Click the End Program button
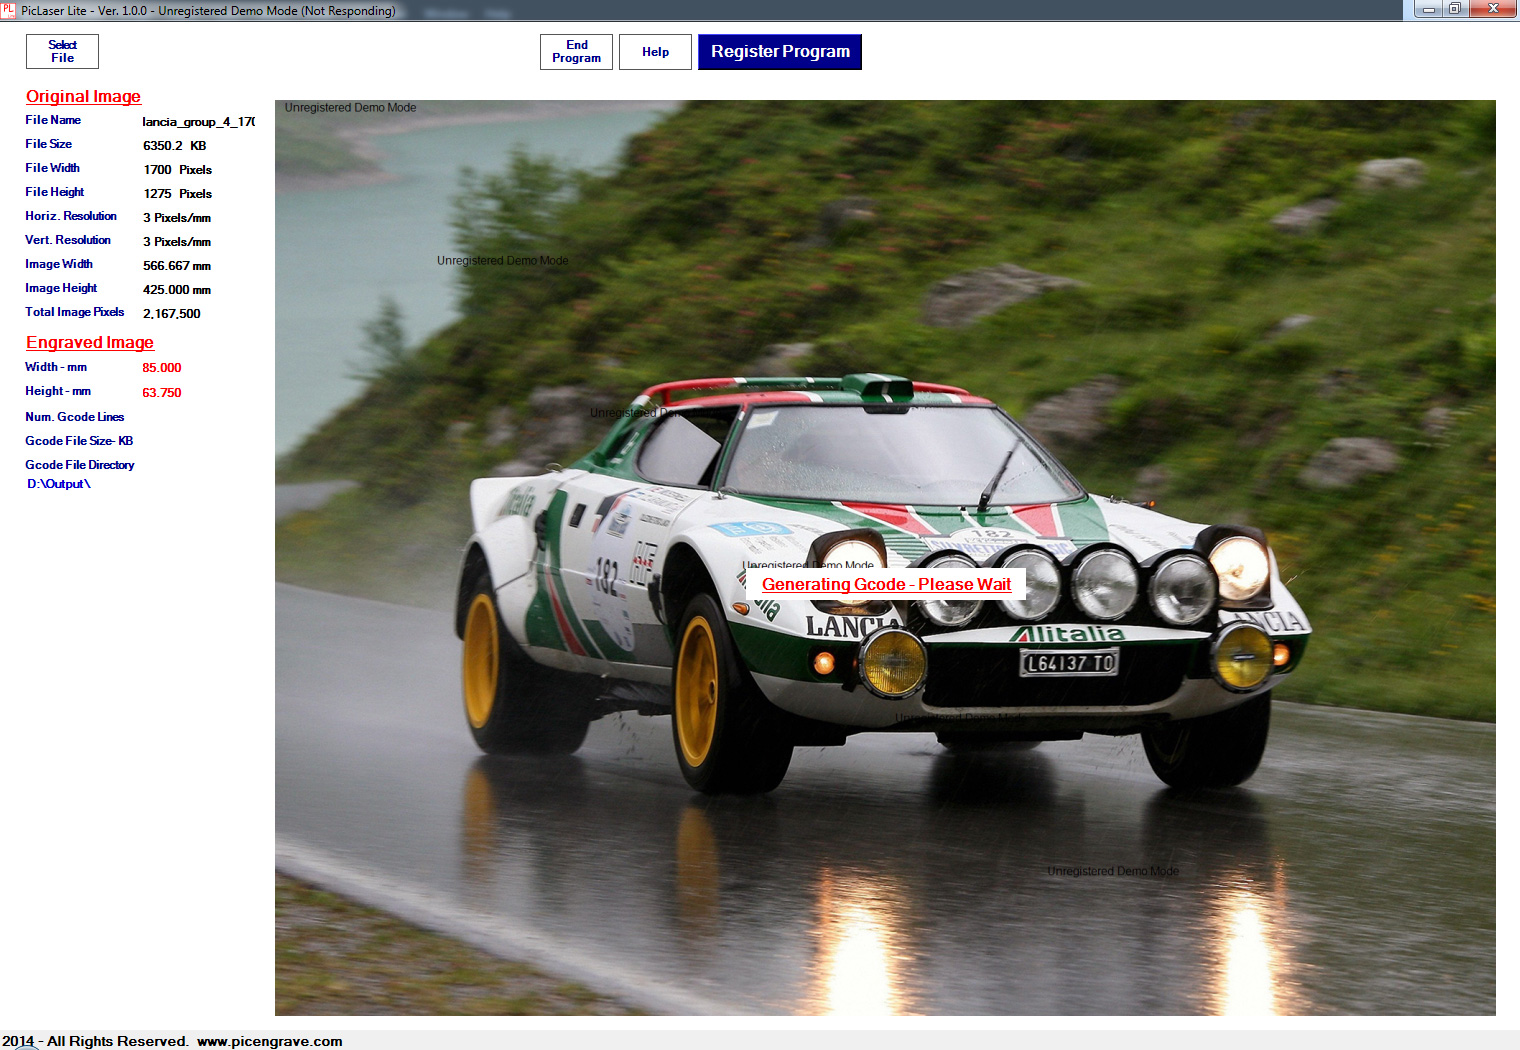The width and height of the screenshot is (1520, 1050). (576, 52)
